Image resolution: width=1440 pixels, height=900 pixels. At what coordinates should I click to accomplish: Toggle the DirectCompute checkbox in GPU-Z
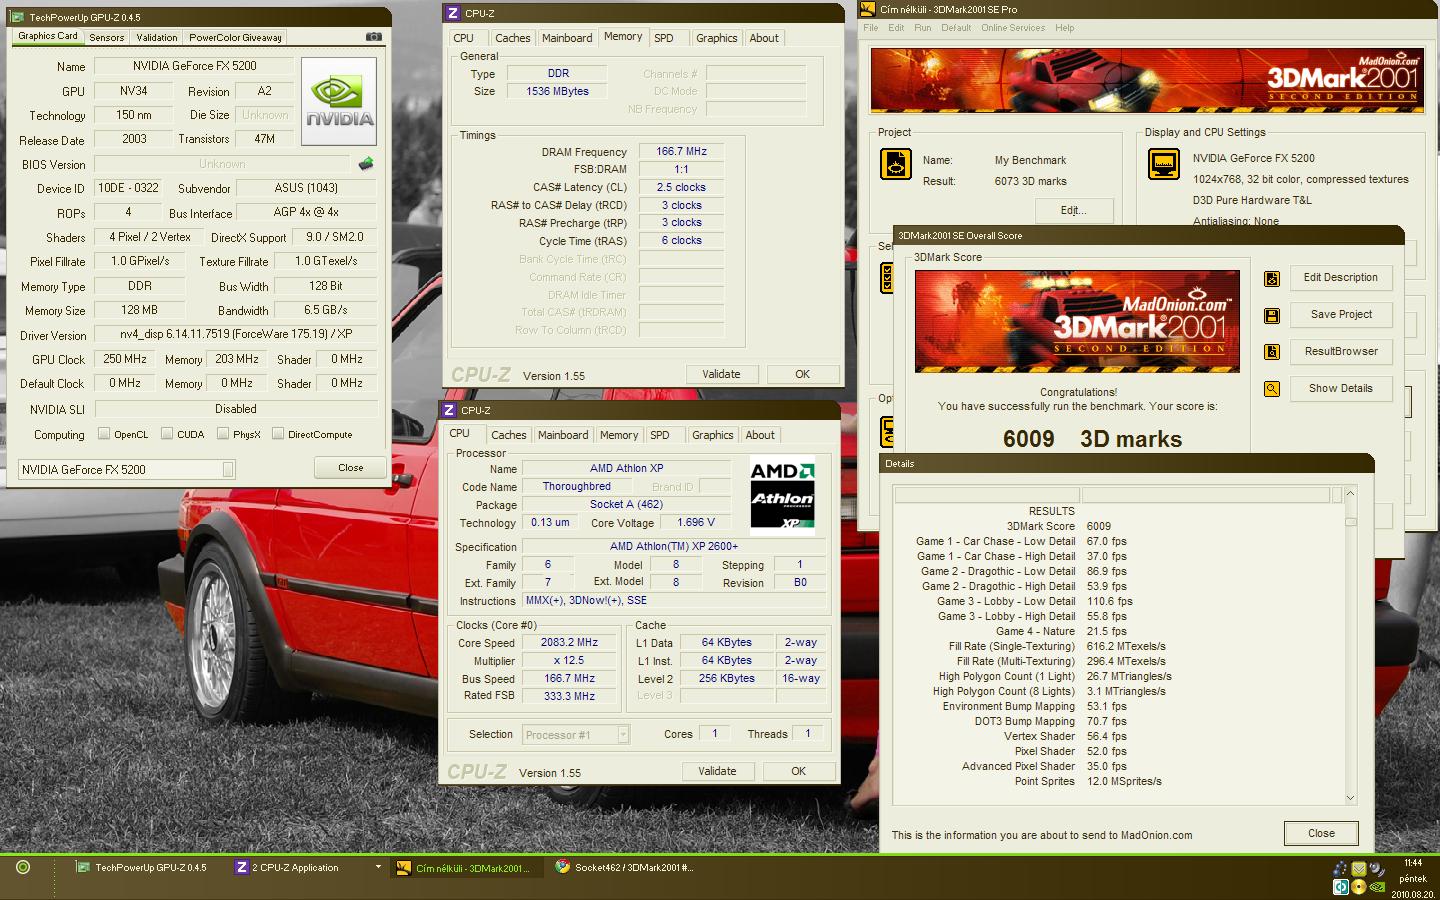pos(278,434)
